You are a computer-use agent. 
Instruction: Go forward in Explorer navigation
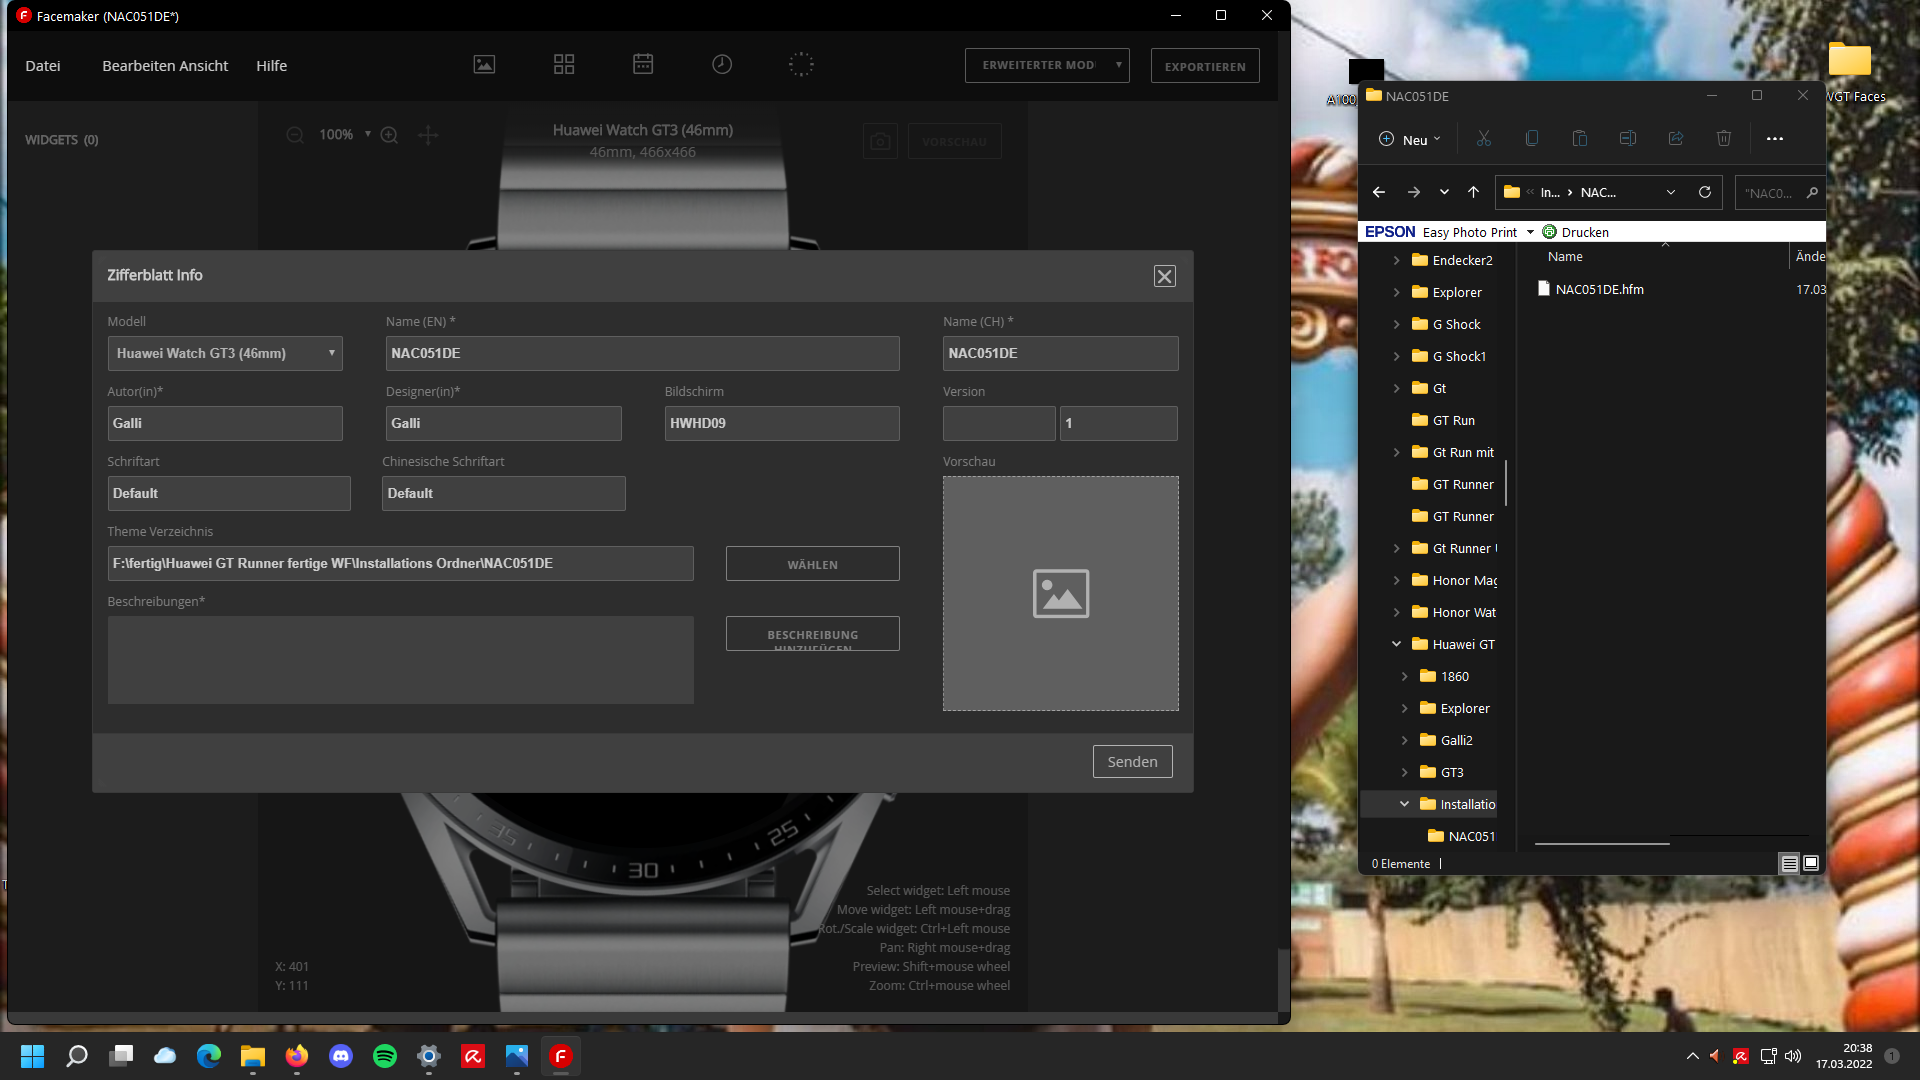[x=1414, y=192]
